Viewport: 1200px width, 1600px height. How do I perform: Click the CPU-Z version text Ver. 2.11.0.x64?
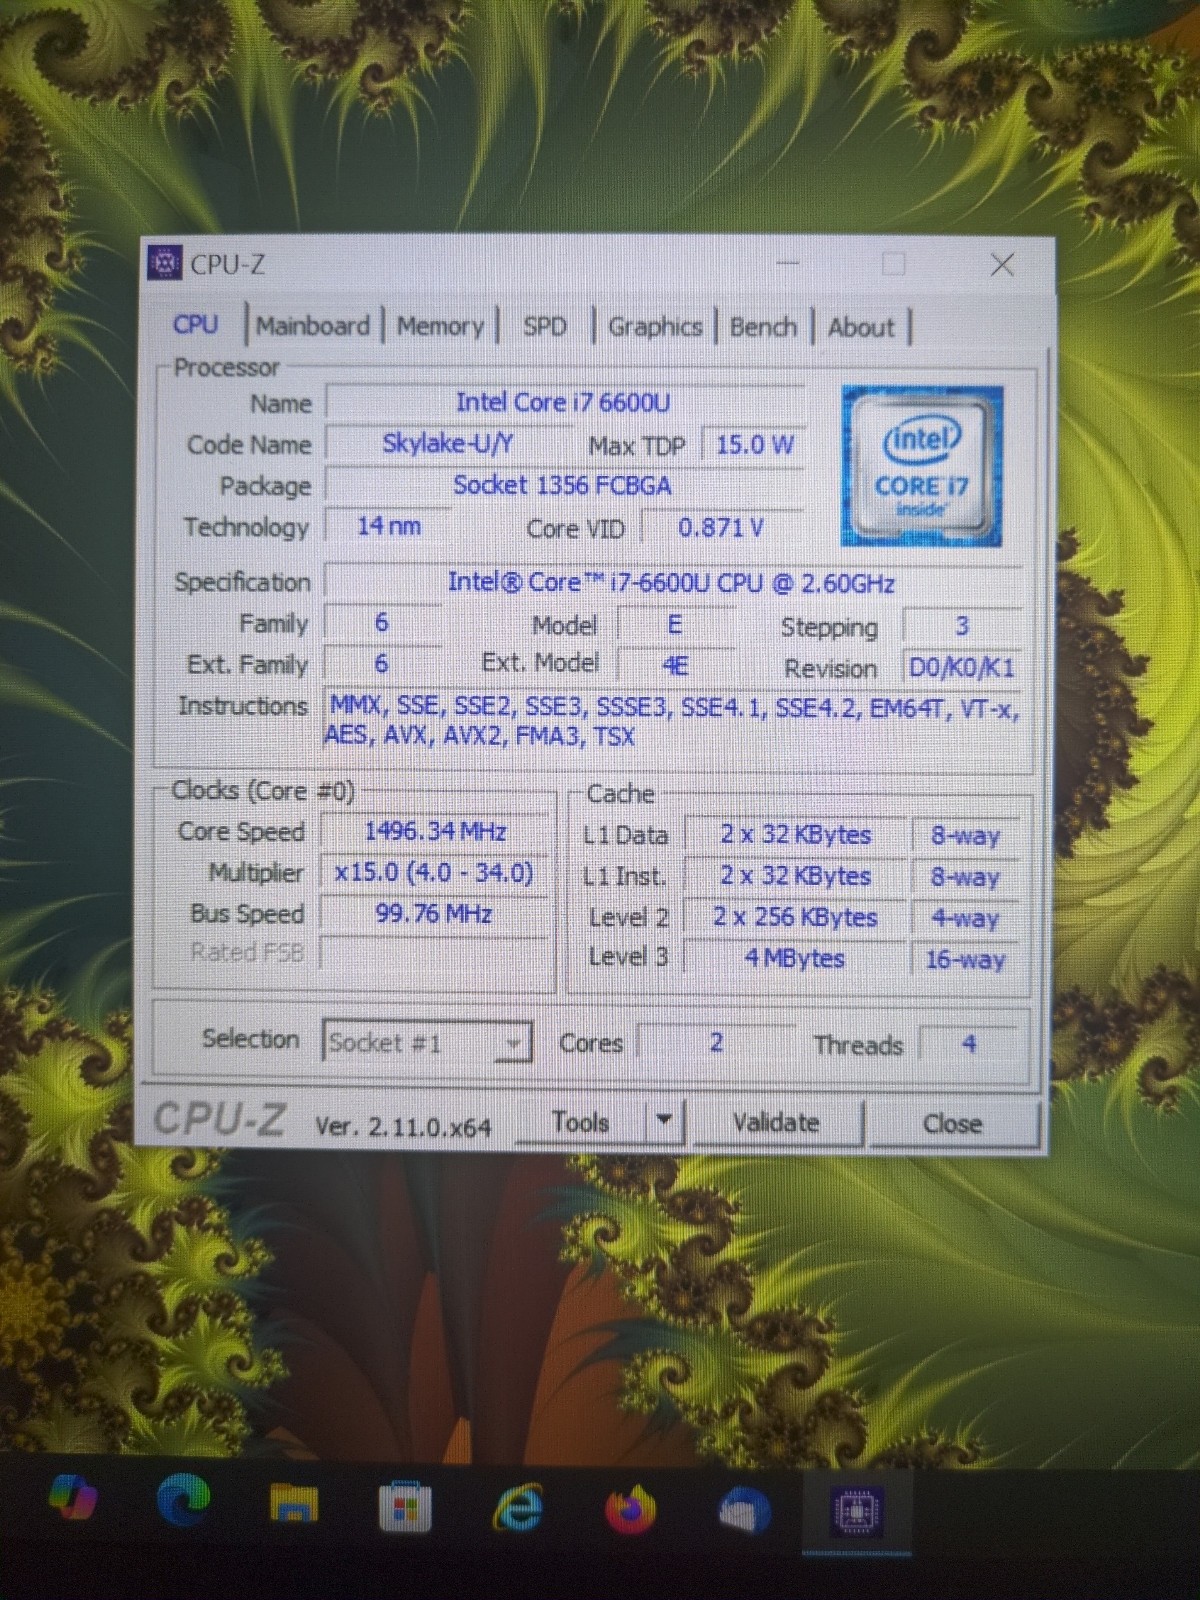(403, 1127)
